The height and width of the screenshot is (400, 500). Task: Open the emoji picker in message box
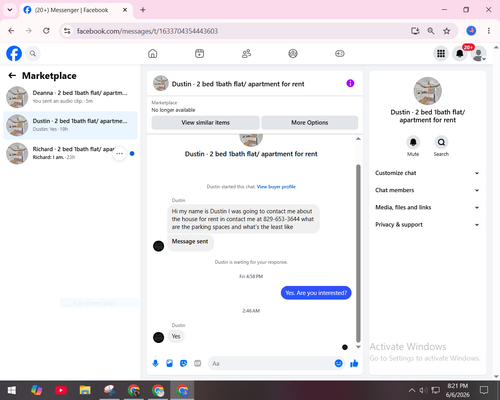(338, 363)
